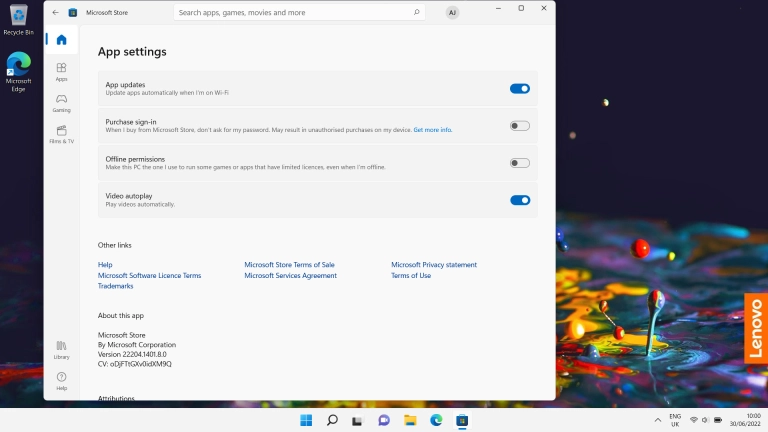Open taskbar Search

(332, 420)
